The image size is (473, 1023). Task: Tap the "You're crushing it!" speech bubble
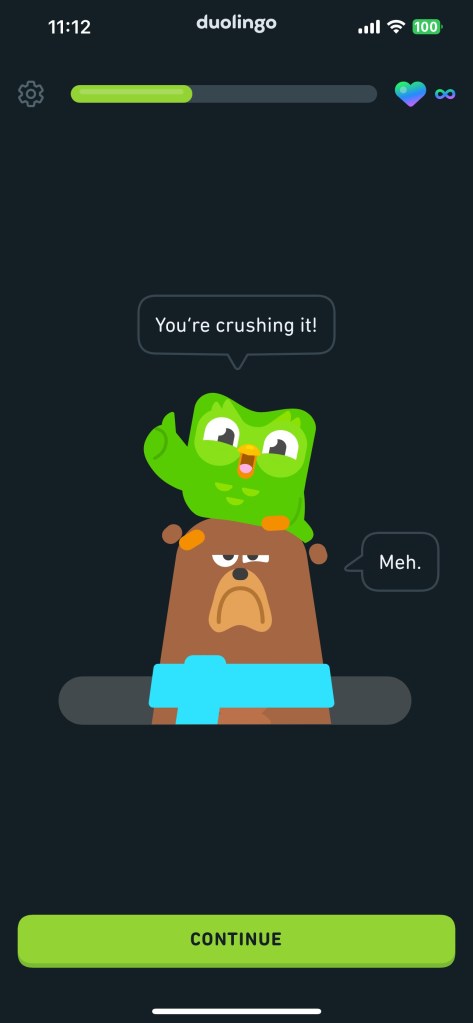(236, 326)
